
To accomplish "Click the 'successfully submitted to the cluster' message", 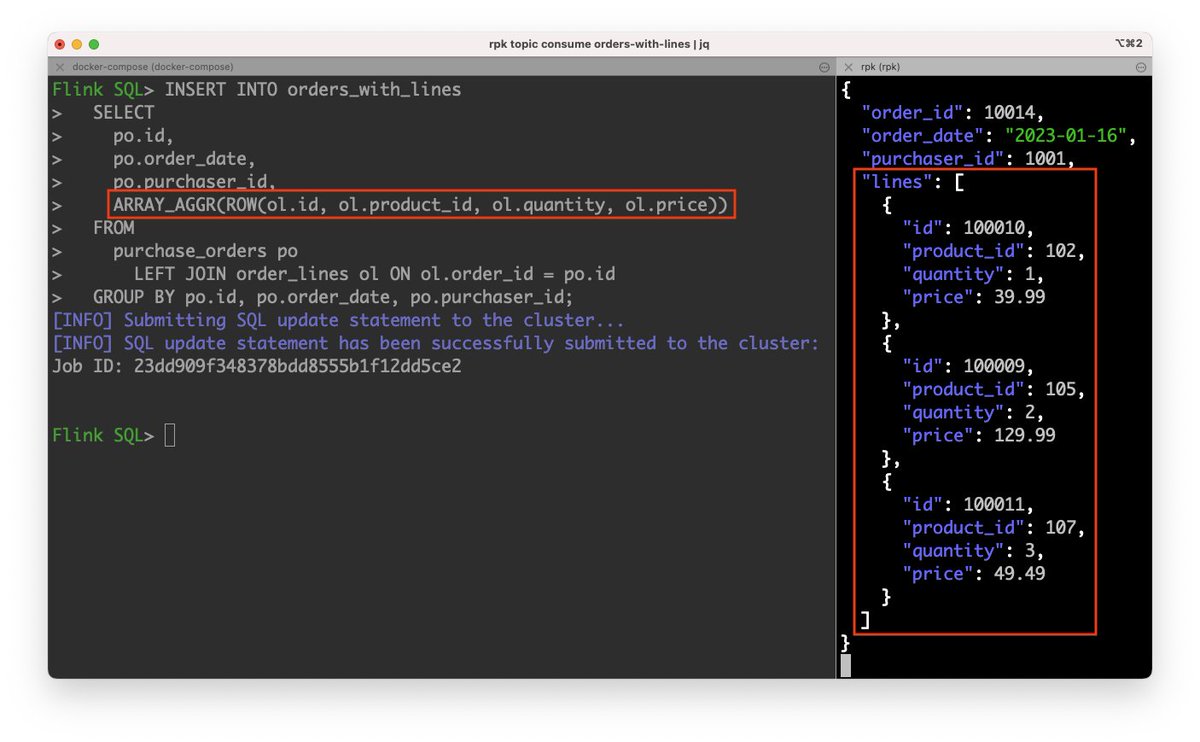I will pyautogui.click(x=436, y=343).
